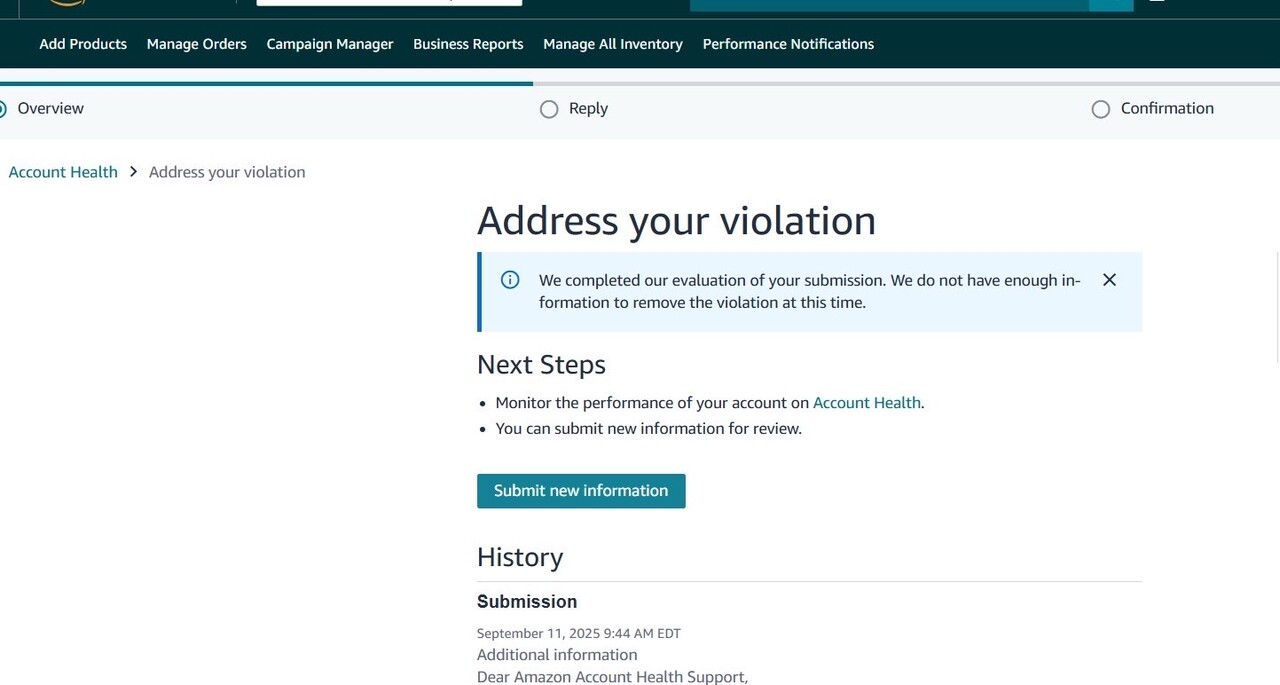Open Campaign Manager
This screenshot has width=1280, height=685.
[x=330, y=44]
